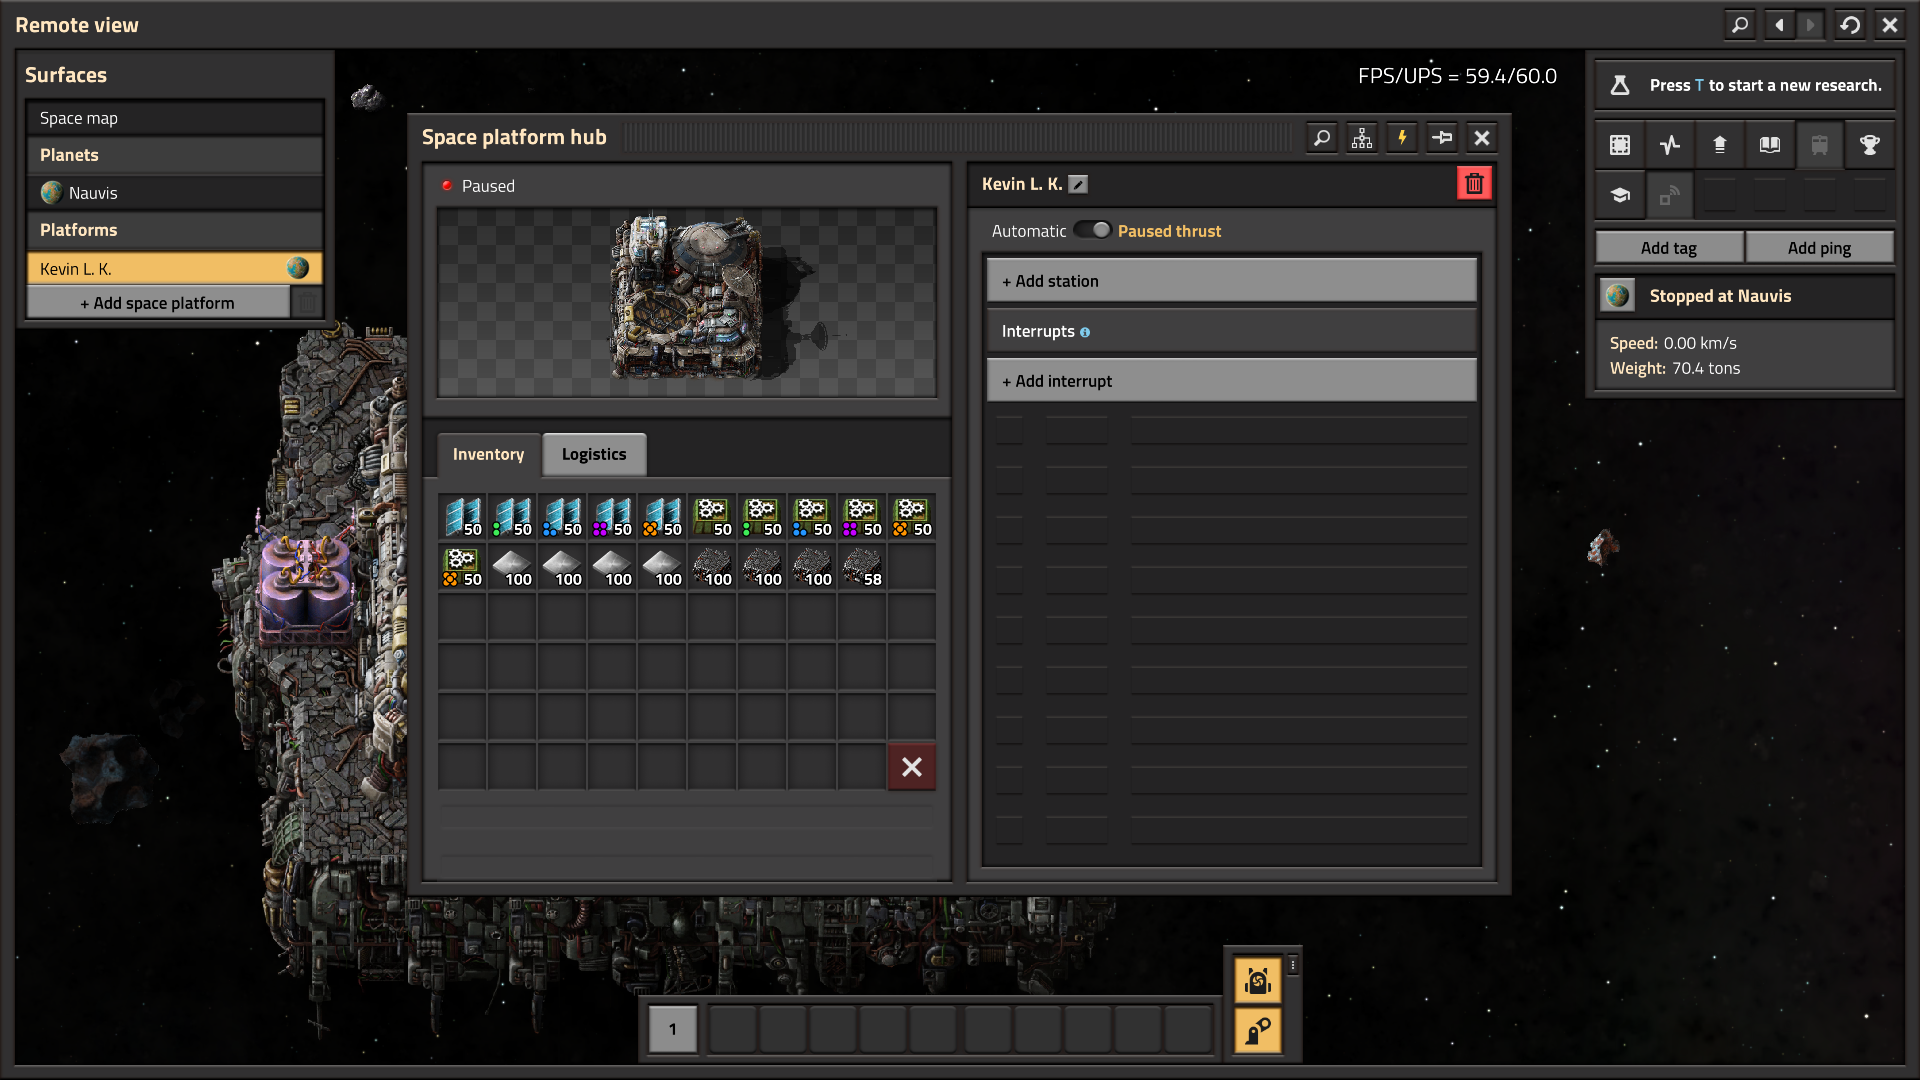Click the platform preview thumbnail
Viewport: 1920px width, 1080px height.
coord(687,302)
